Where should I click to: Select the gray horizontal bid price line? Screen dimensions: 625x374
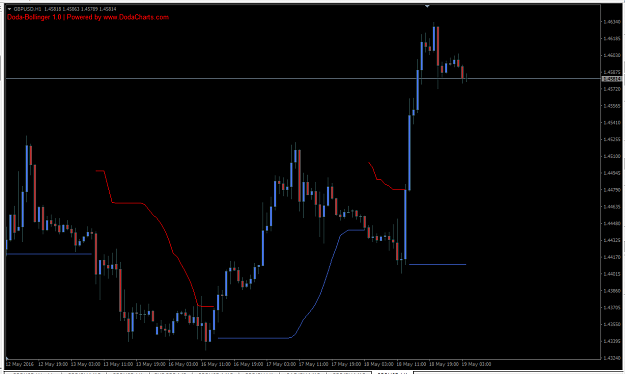click(x=303, y=79)
